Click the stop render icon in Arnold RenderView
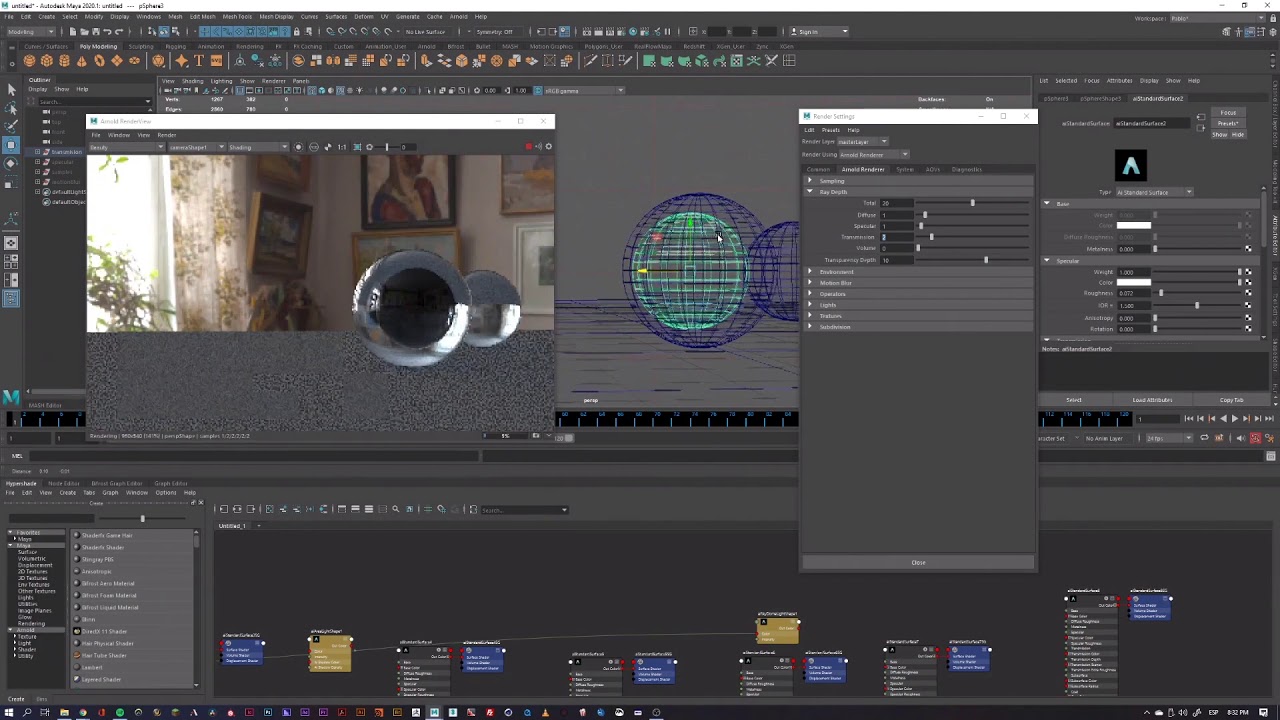Image resolution: width=1280 pixels, height=720 pixels. [529, 147]
